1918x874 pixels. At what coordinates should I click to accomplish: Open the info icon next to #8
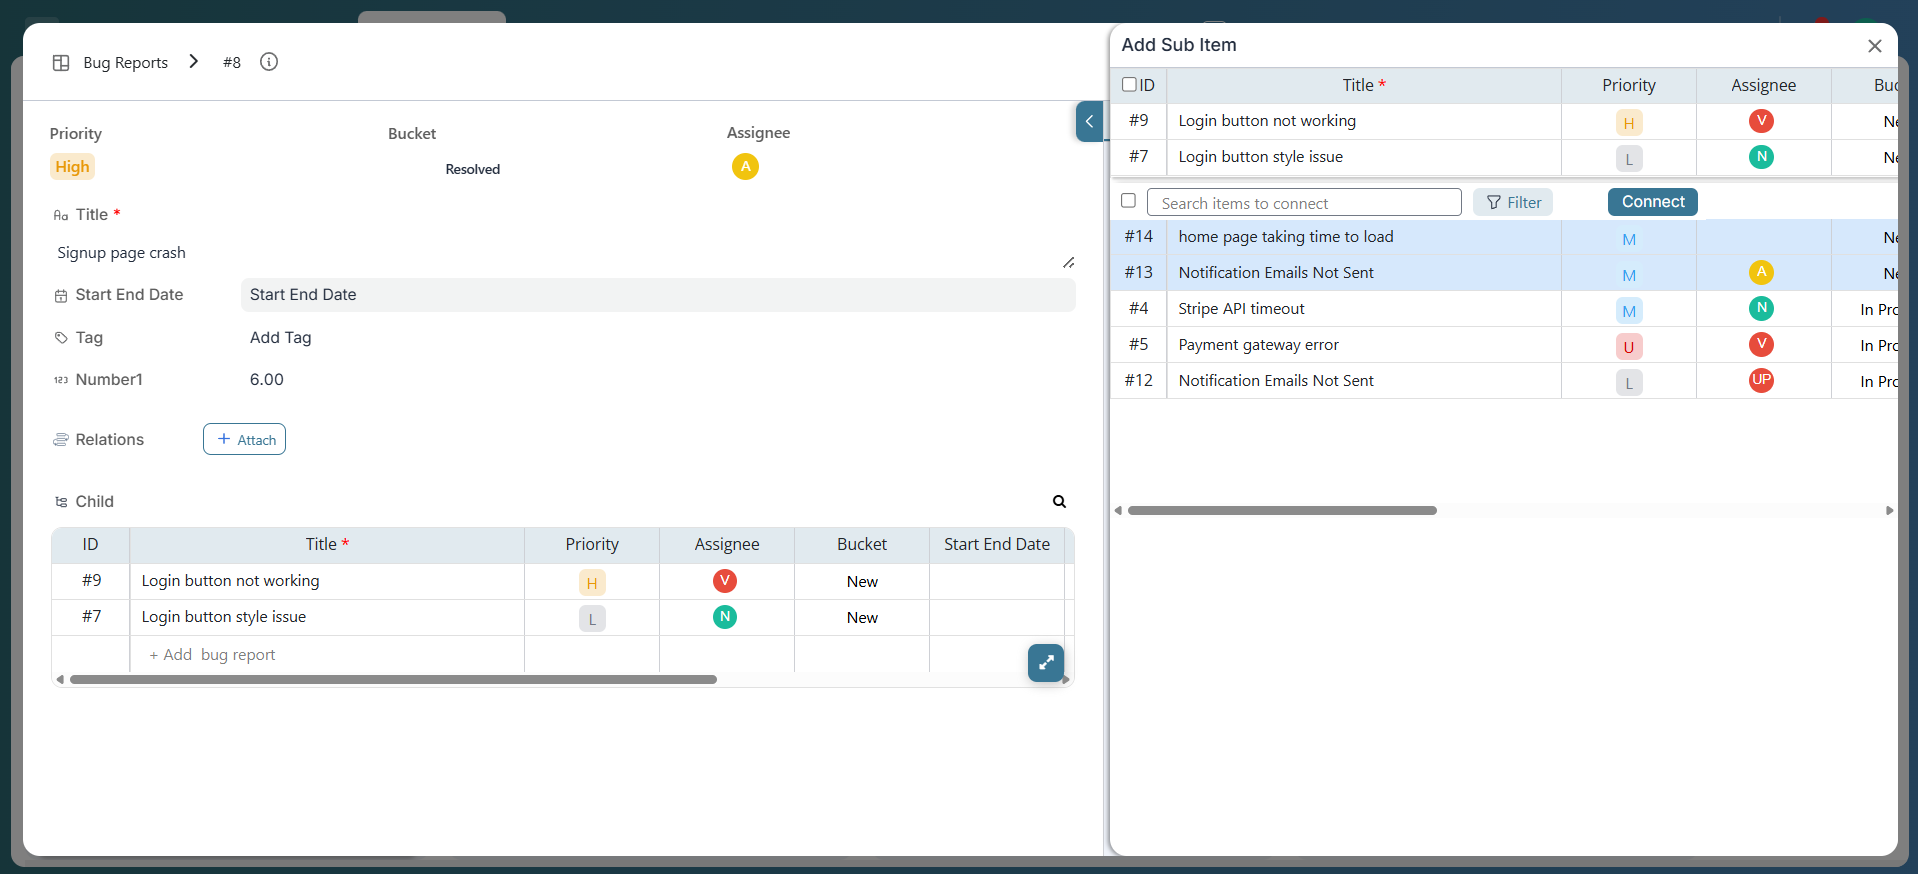[x=269, y=62]
